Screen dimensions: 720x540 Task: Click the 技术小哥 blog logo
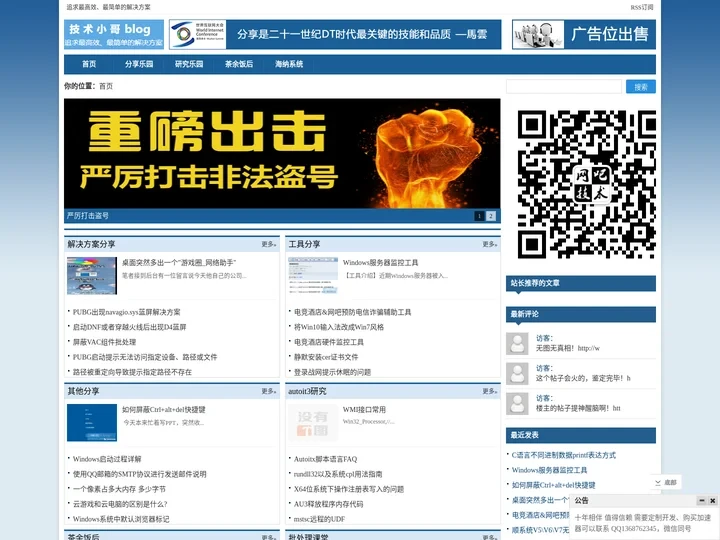114,34
